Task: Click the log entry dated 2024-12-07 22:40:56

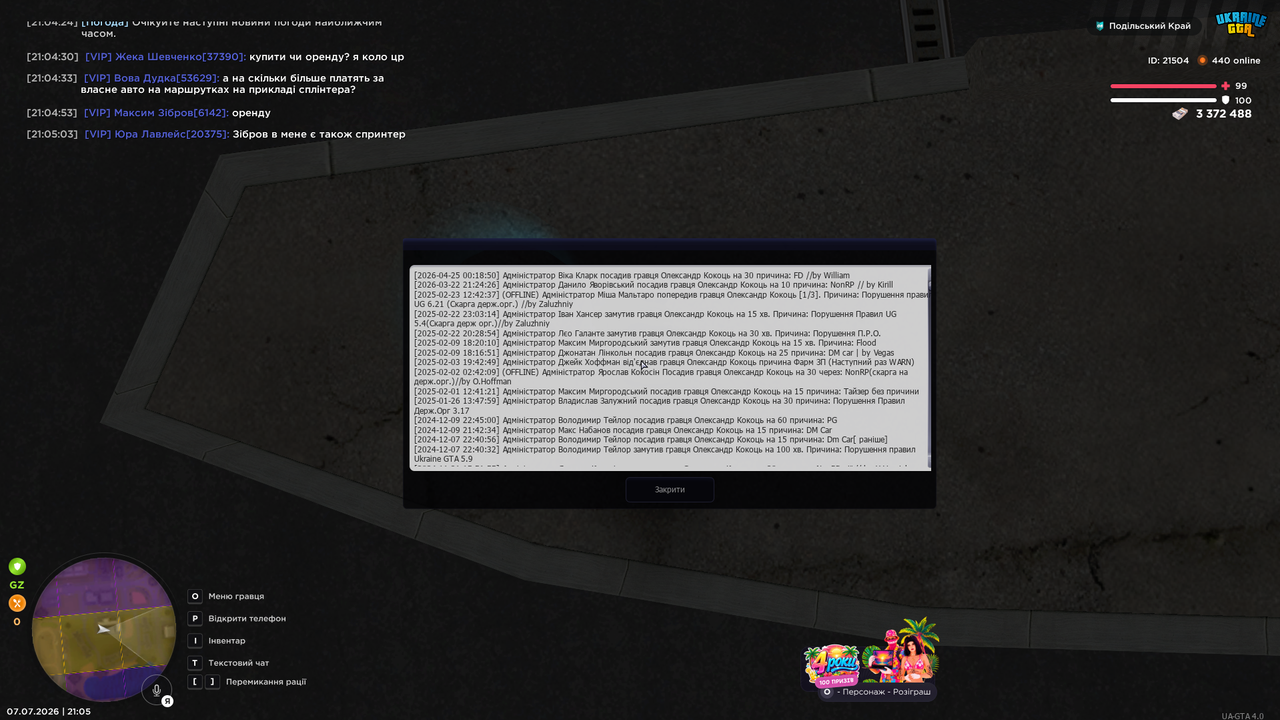Action: tap(651, 440)
